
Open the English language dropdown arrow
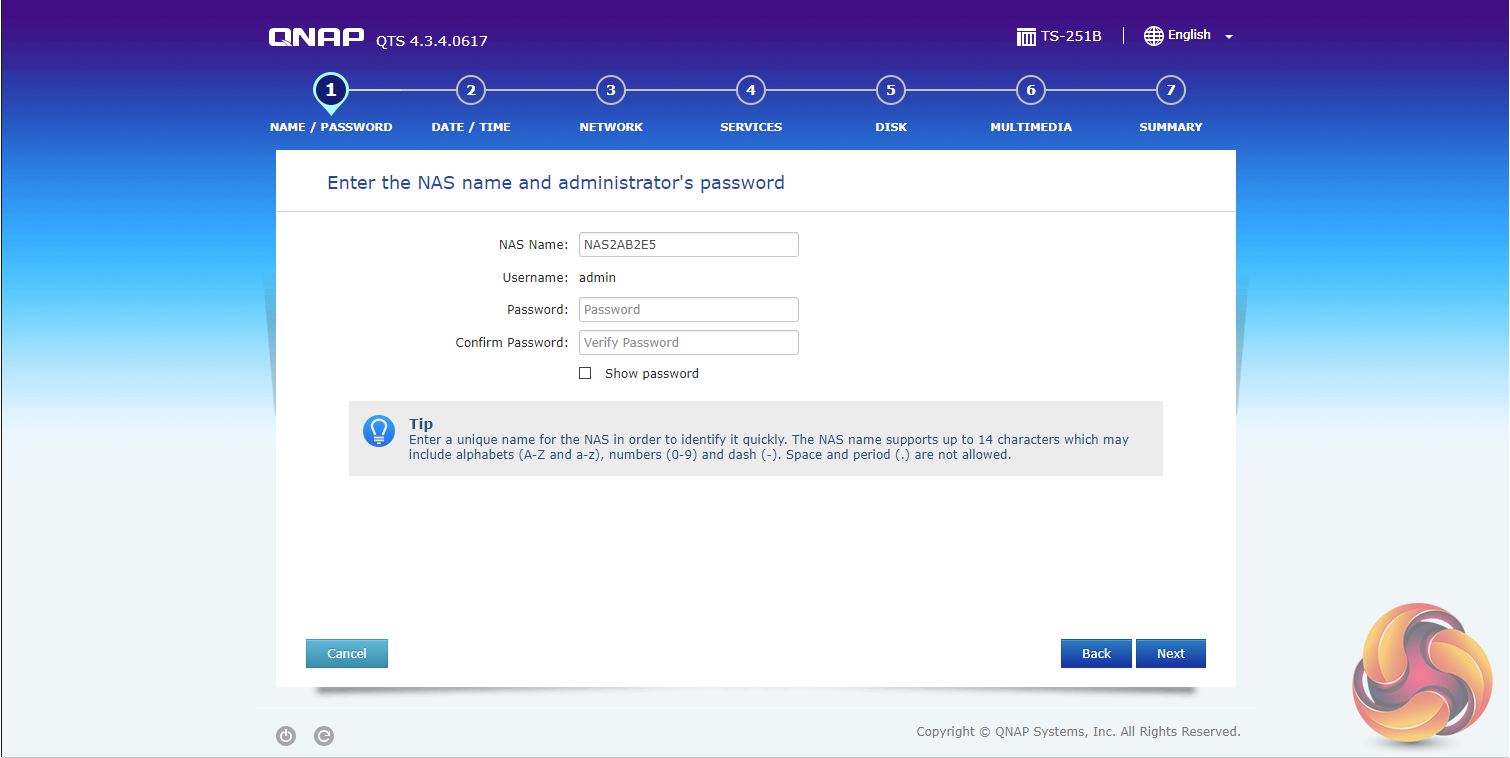pos(1229,37)
